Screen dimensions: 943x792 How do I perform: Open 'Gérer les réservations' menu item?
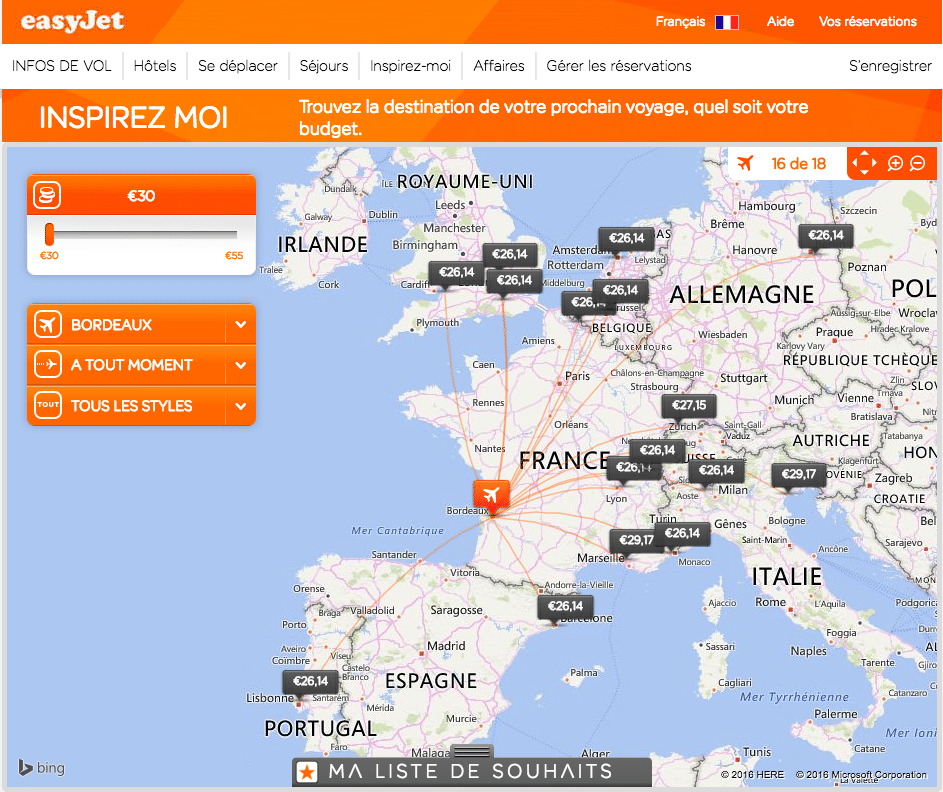pos(619,66)
